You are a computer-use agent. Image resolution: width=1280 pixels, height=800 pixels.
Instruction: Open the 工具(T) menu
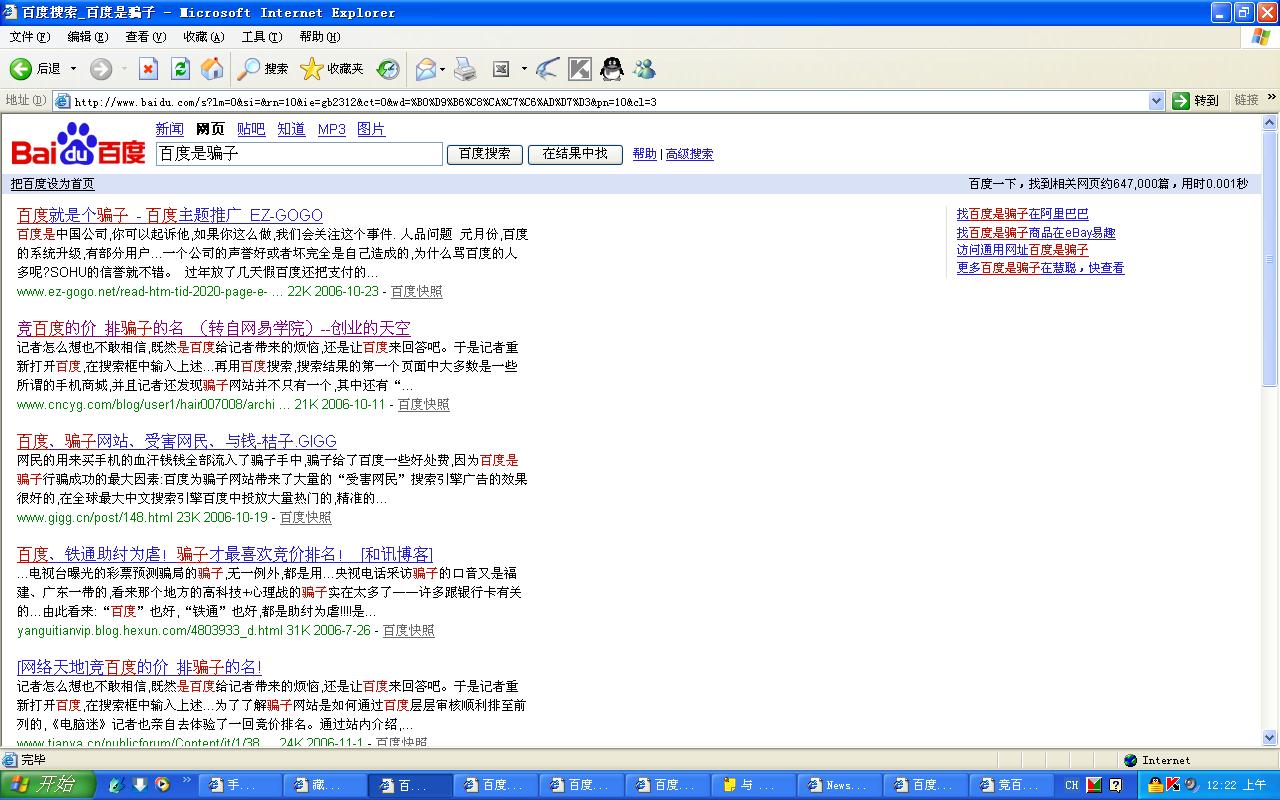[x=262, y=37]
